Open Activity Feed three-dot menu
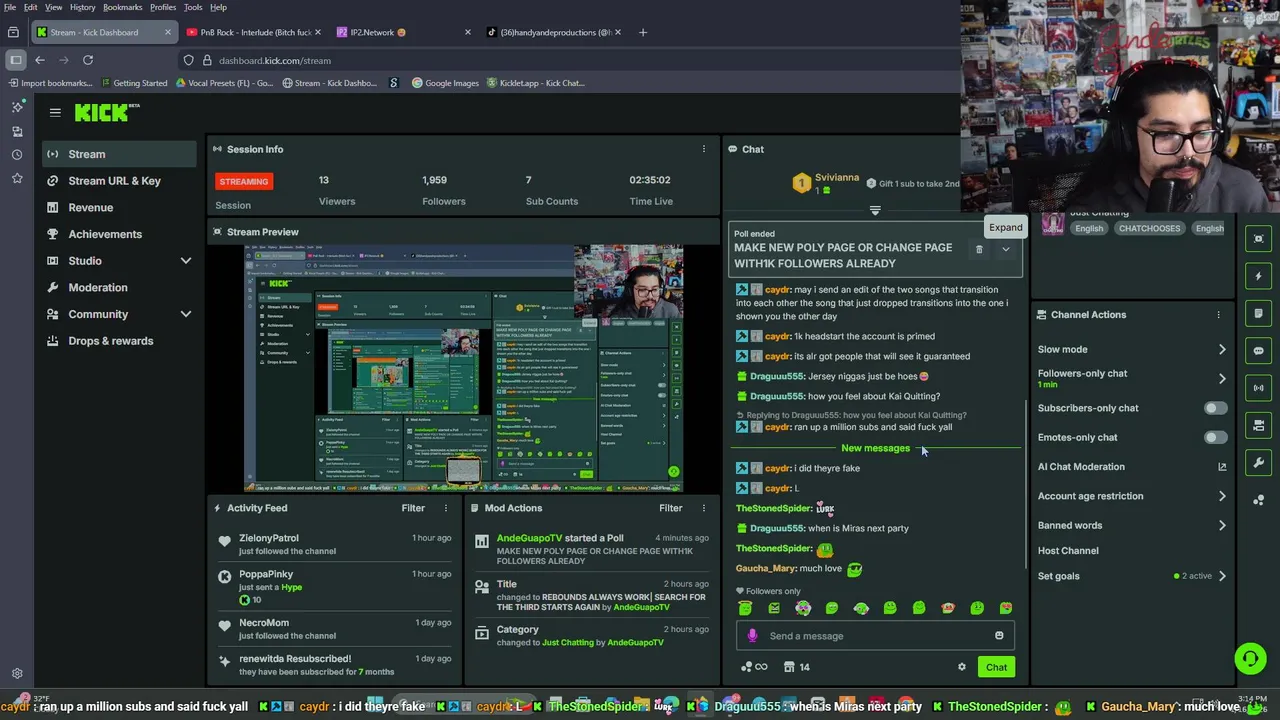Viewport: 1280px width, 720px height. point(446,508)
